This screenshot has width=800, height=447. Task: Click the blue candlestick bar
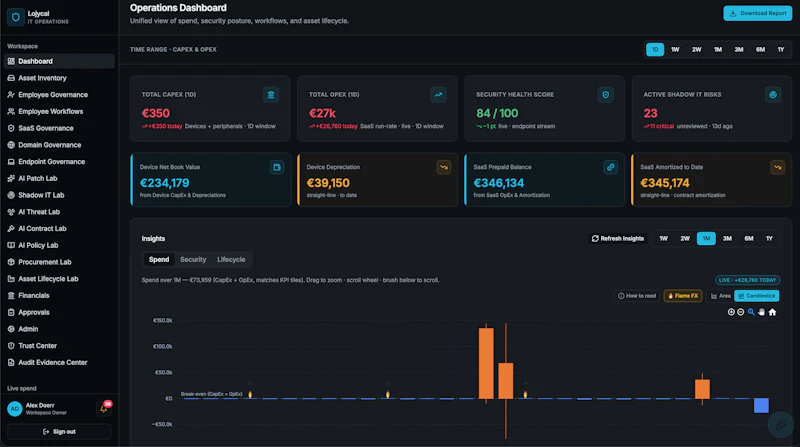pyautogui.click(x=761, y=406)
